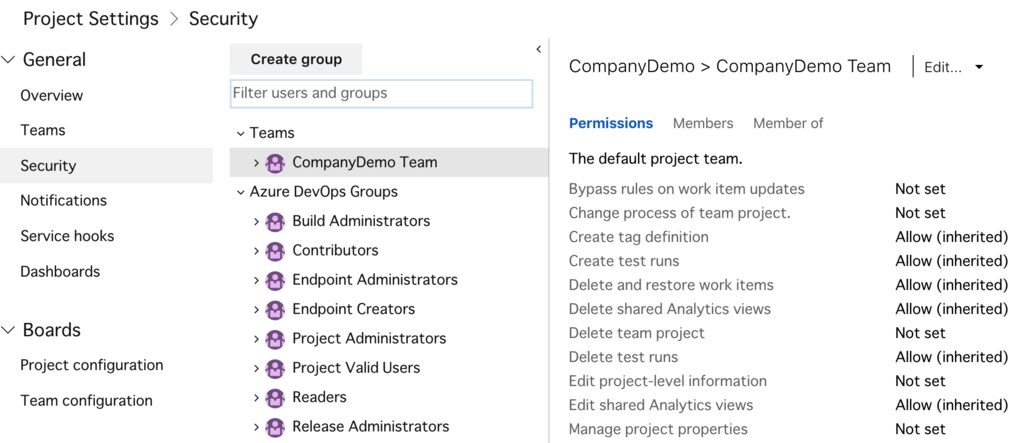Collapse the groups pane with the arrow
This screenshot has height=443, width=1024.
point(539,49)
